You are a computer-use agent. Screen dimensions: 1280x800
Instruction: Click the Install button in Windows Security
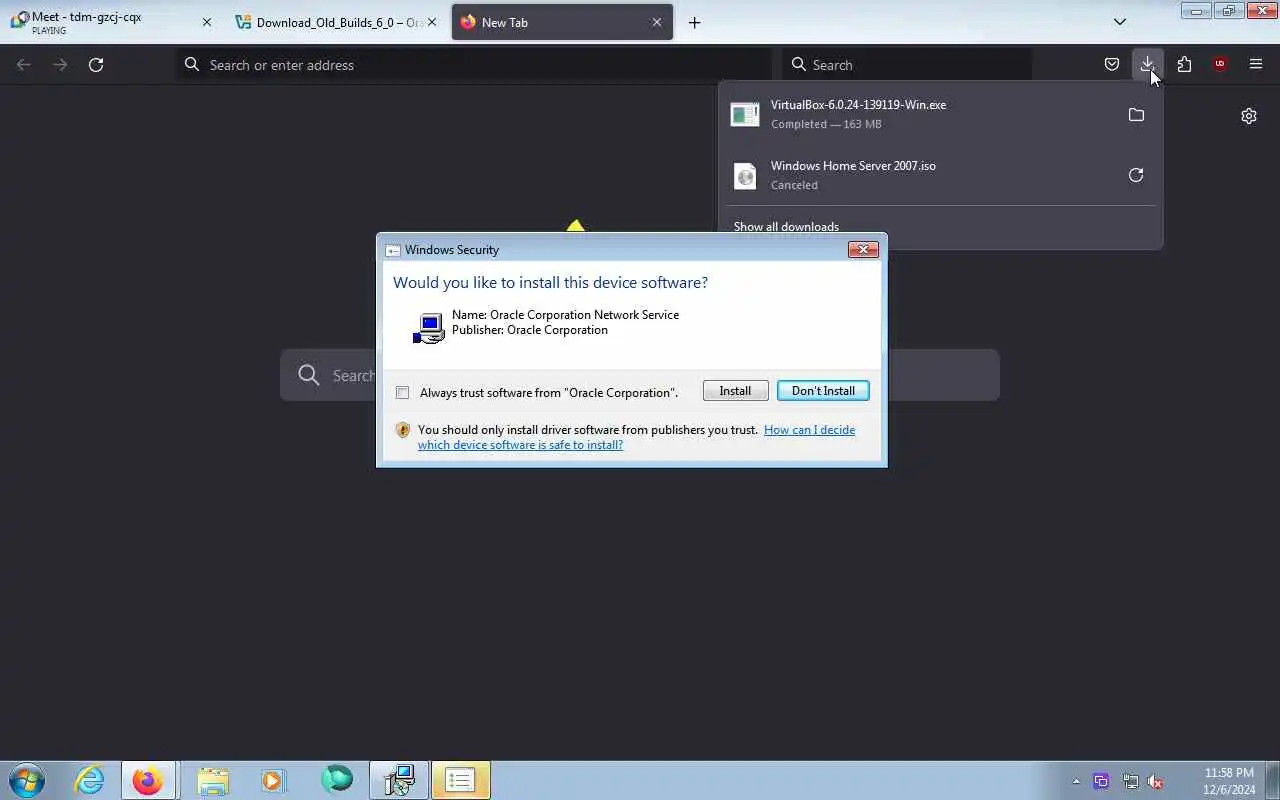pyautogui.click(x=735, y=391)
